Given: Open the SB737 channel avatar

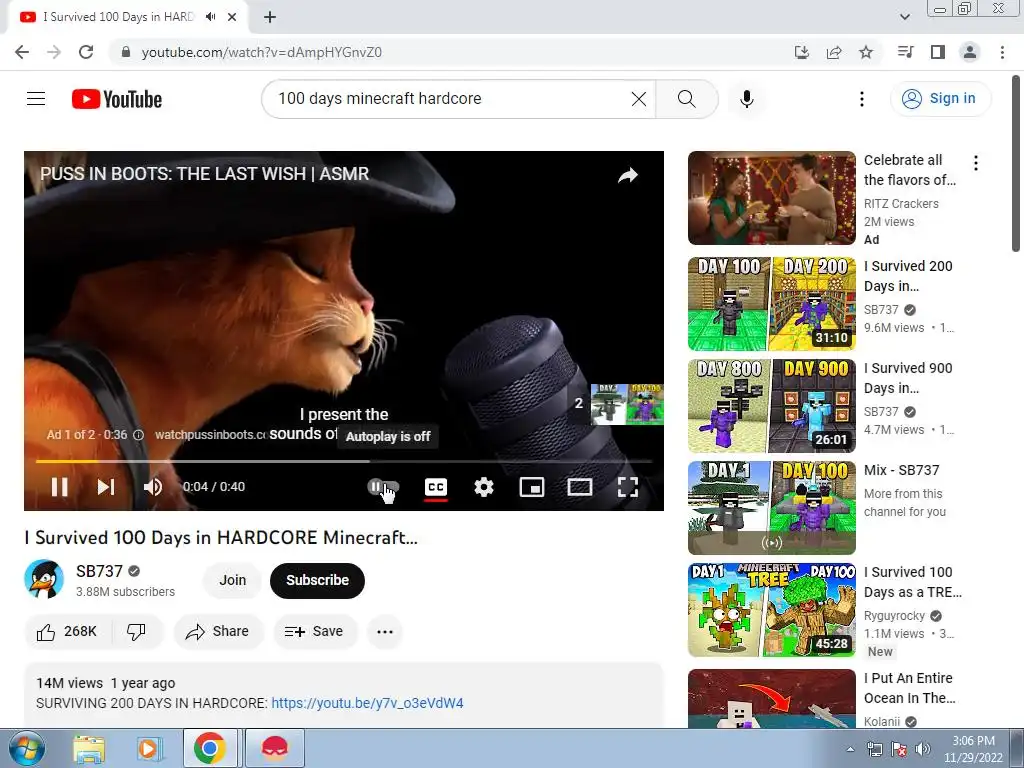Looking at the screenshot, I should tap(44, 579).
